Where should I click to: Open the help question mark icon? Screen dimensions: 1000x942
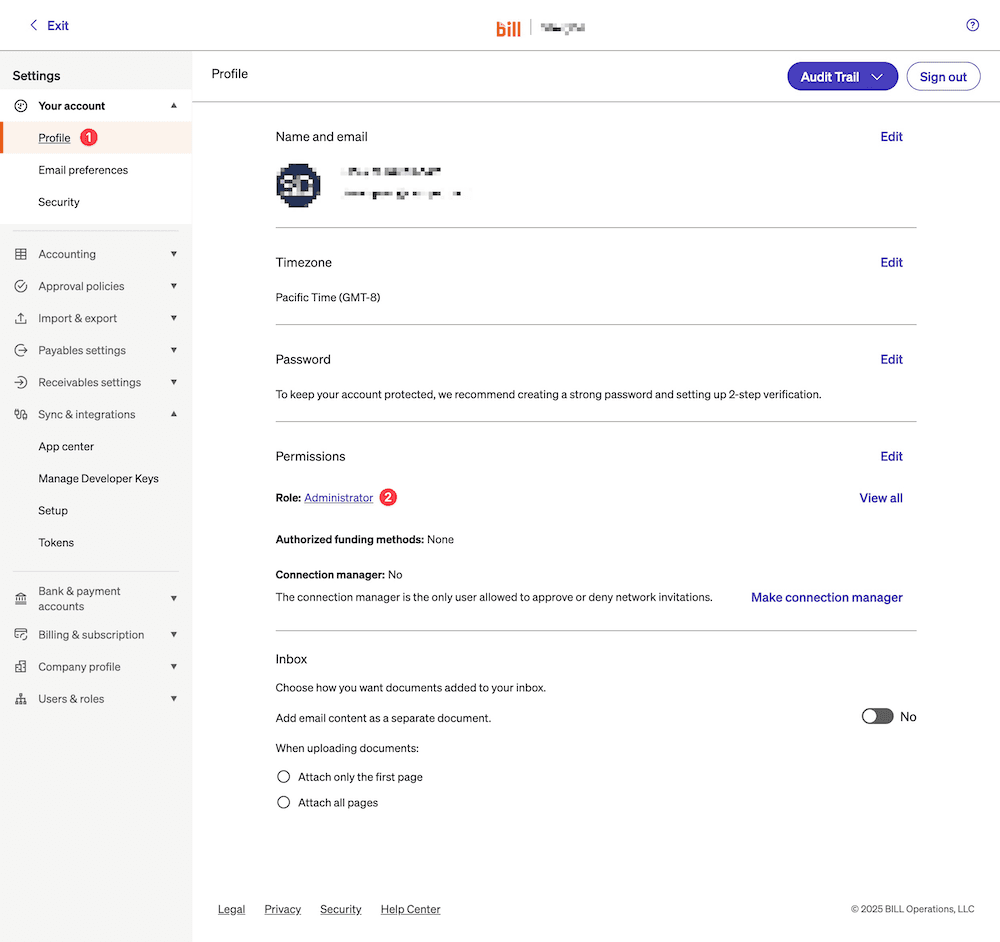(972, 24)
